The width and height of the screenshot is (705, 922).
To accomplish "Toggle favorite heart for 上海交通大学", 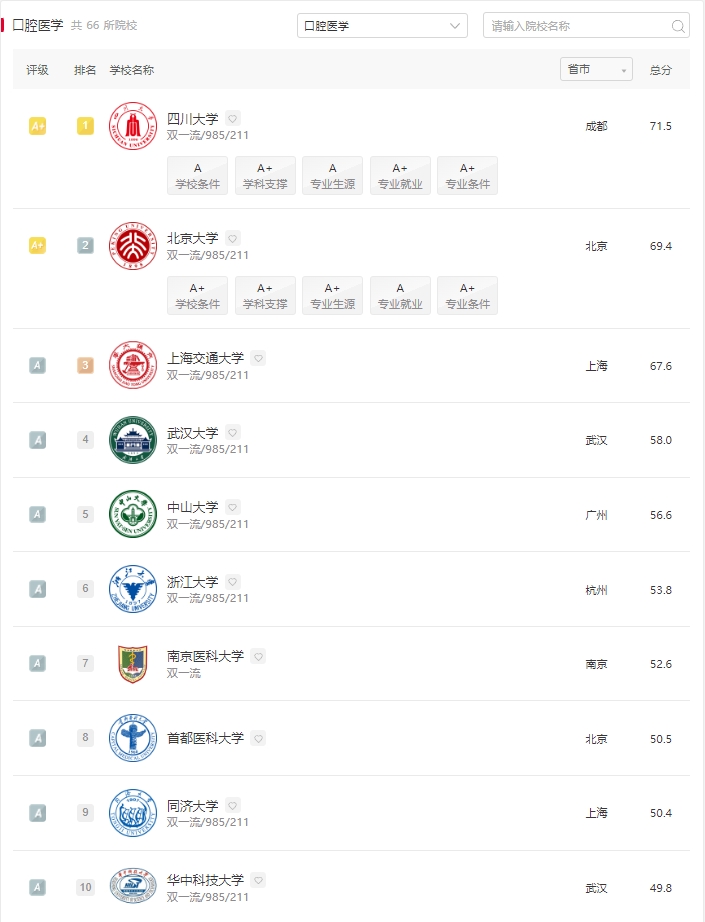I will click(258, 358).
